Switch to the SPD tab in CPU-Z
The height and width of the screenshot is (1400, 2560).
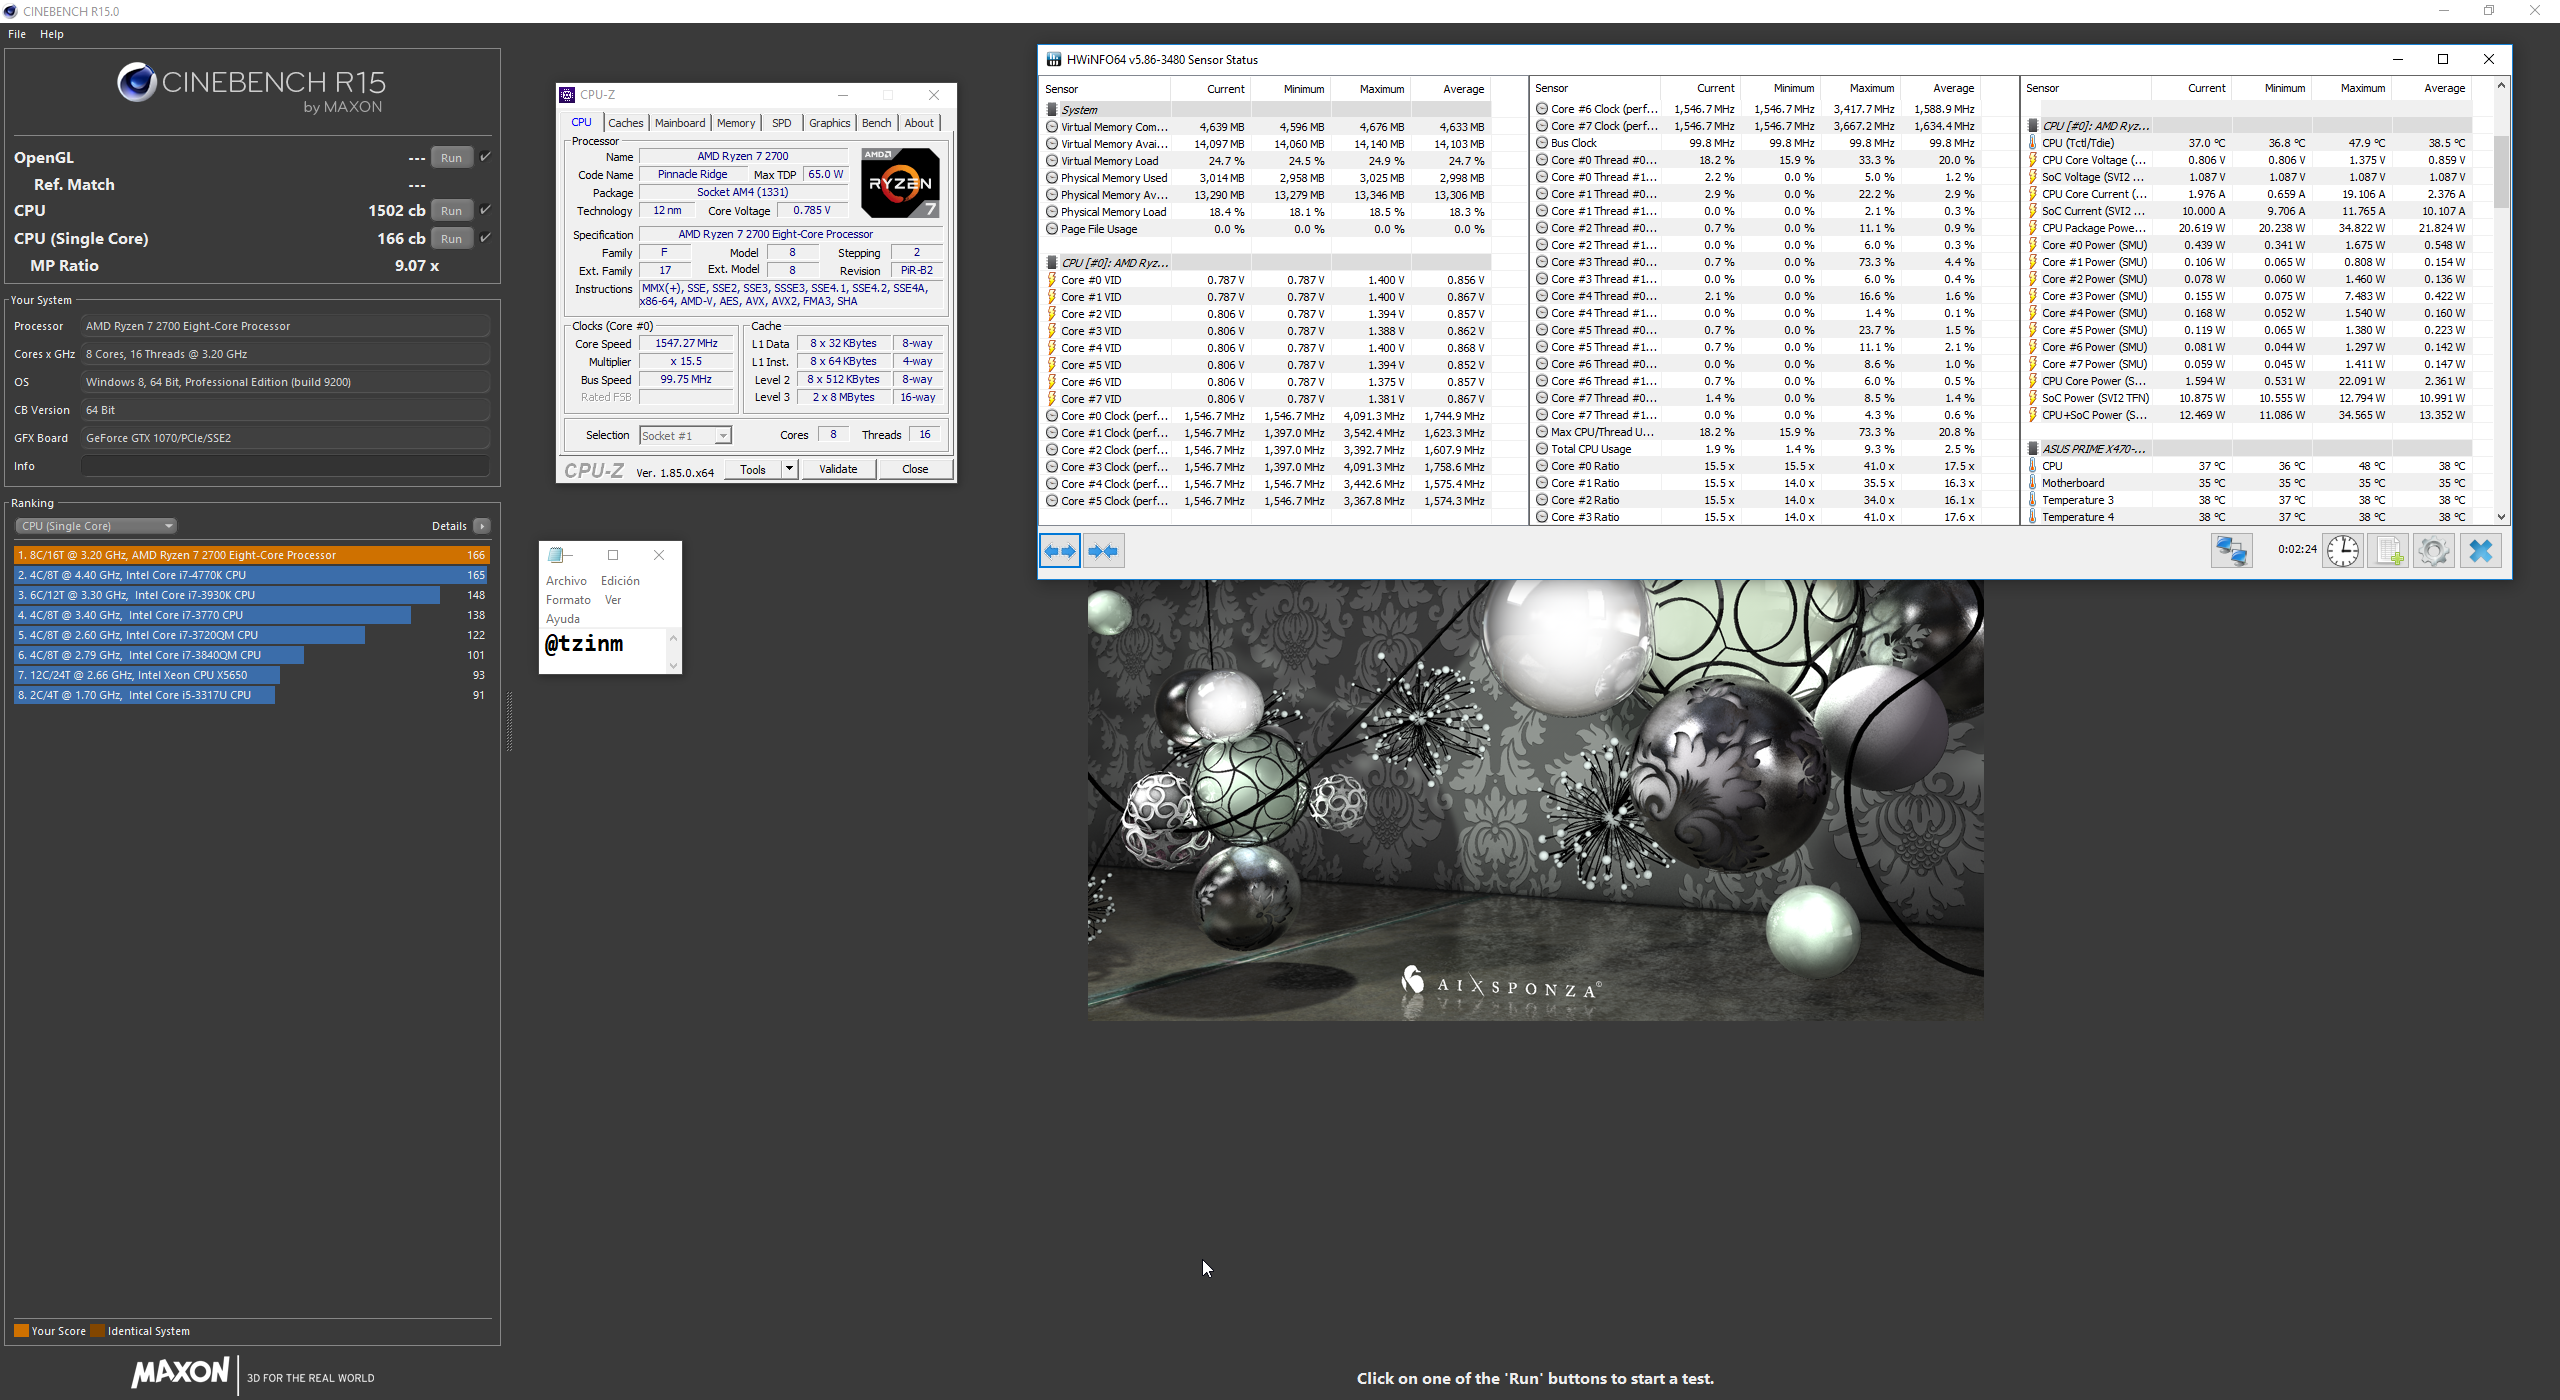point(782,123)
